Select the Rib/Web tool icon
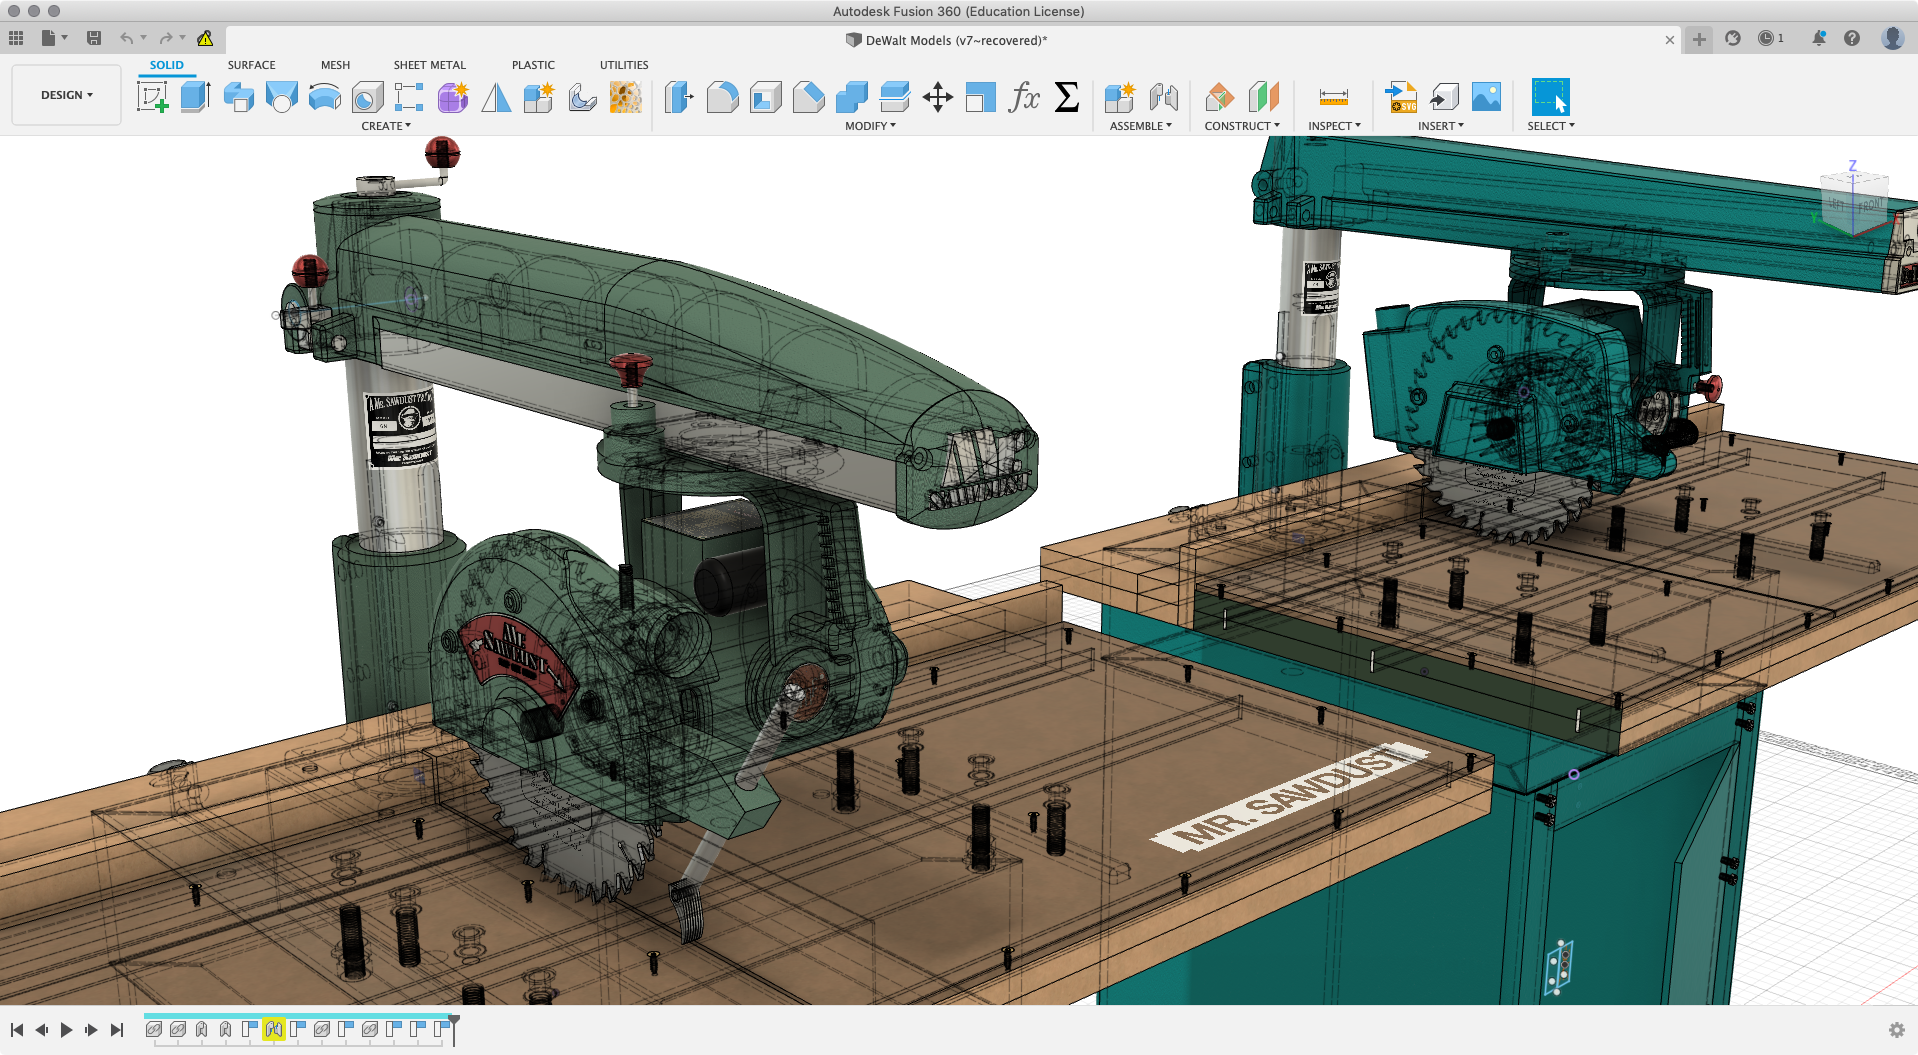This screenshot has height=1055, width=1918. coord(582,97)
